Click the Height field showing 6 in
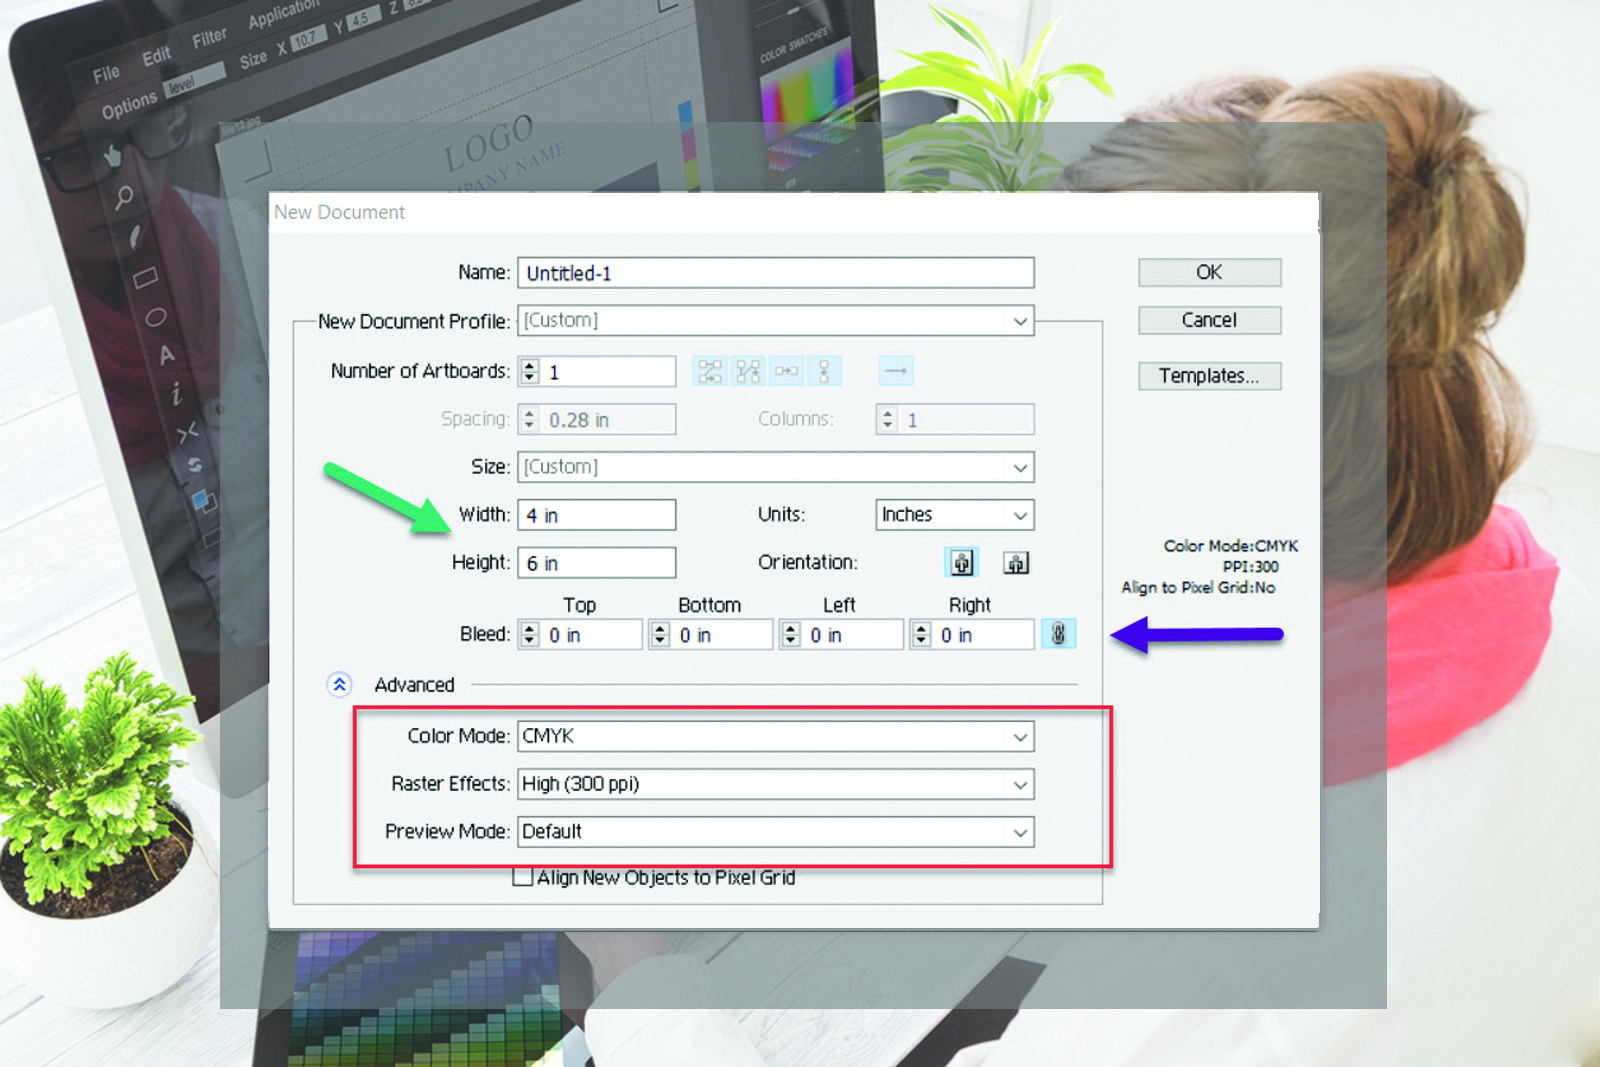 pyautogui.click(x=597, y=563)
